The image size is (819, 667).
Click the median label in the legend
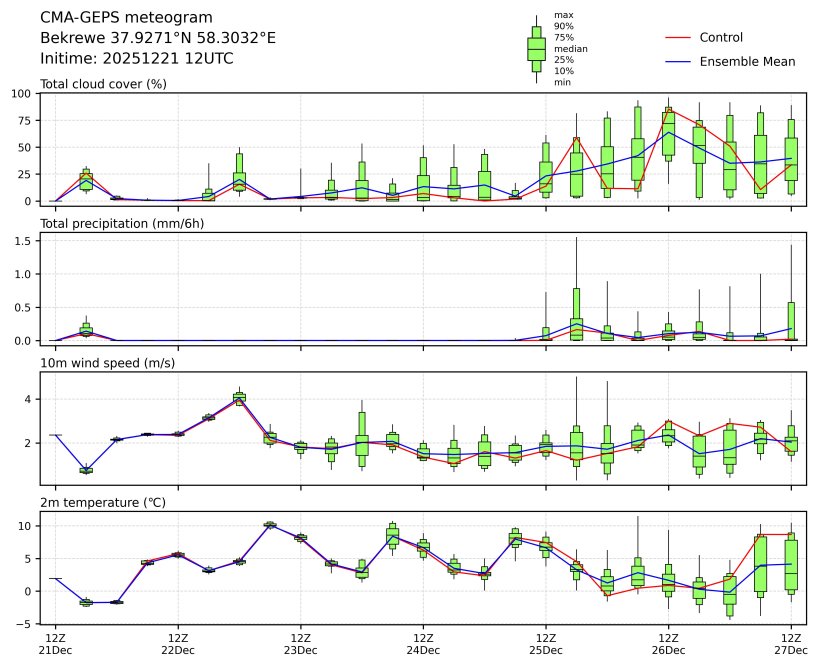point(571,48)
